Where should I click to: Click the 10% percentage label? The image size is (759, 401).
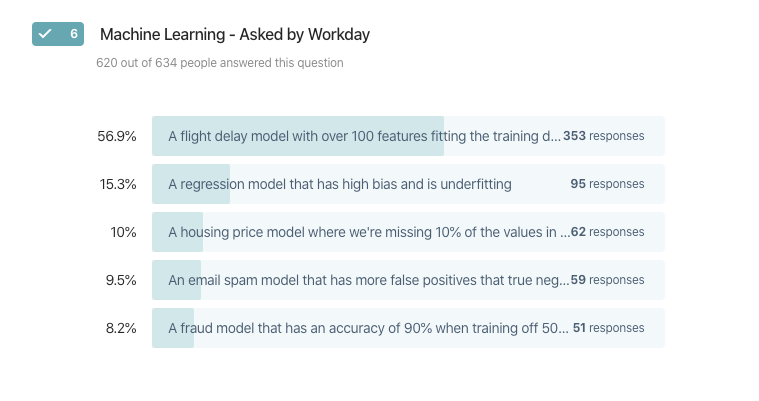tap(123, 232)
